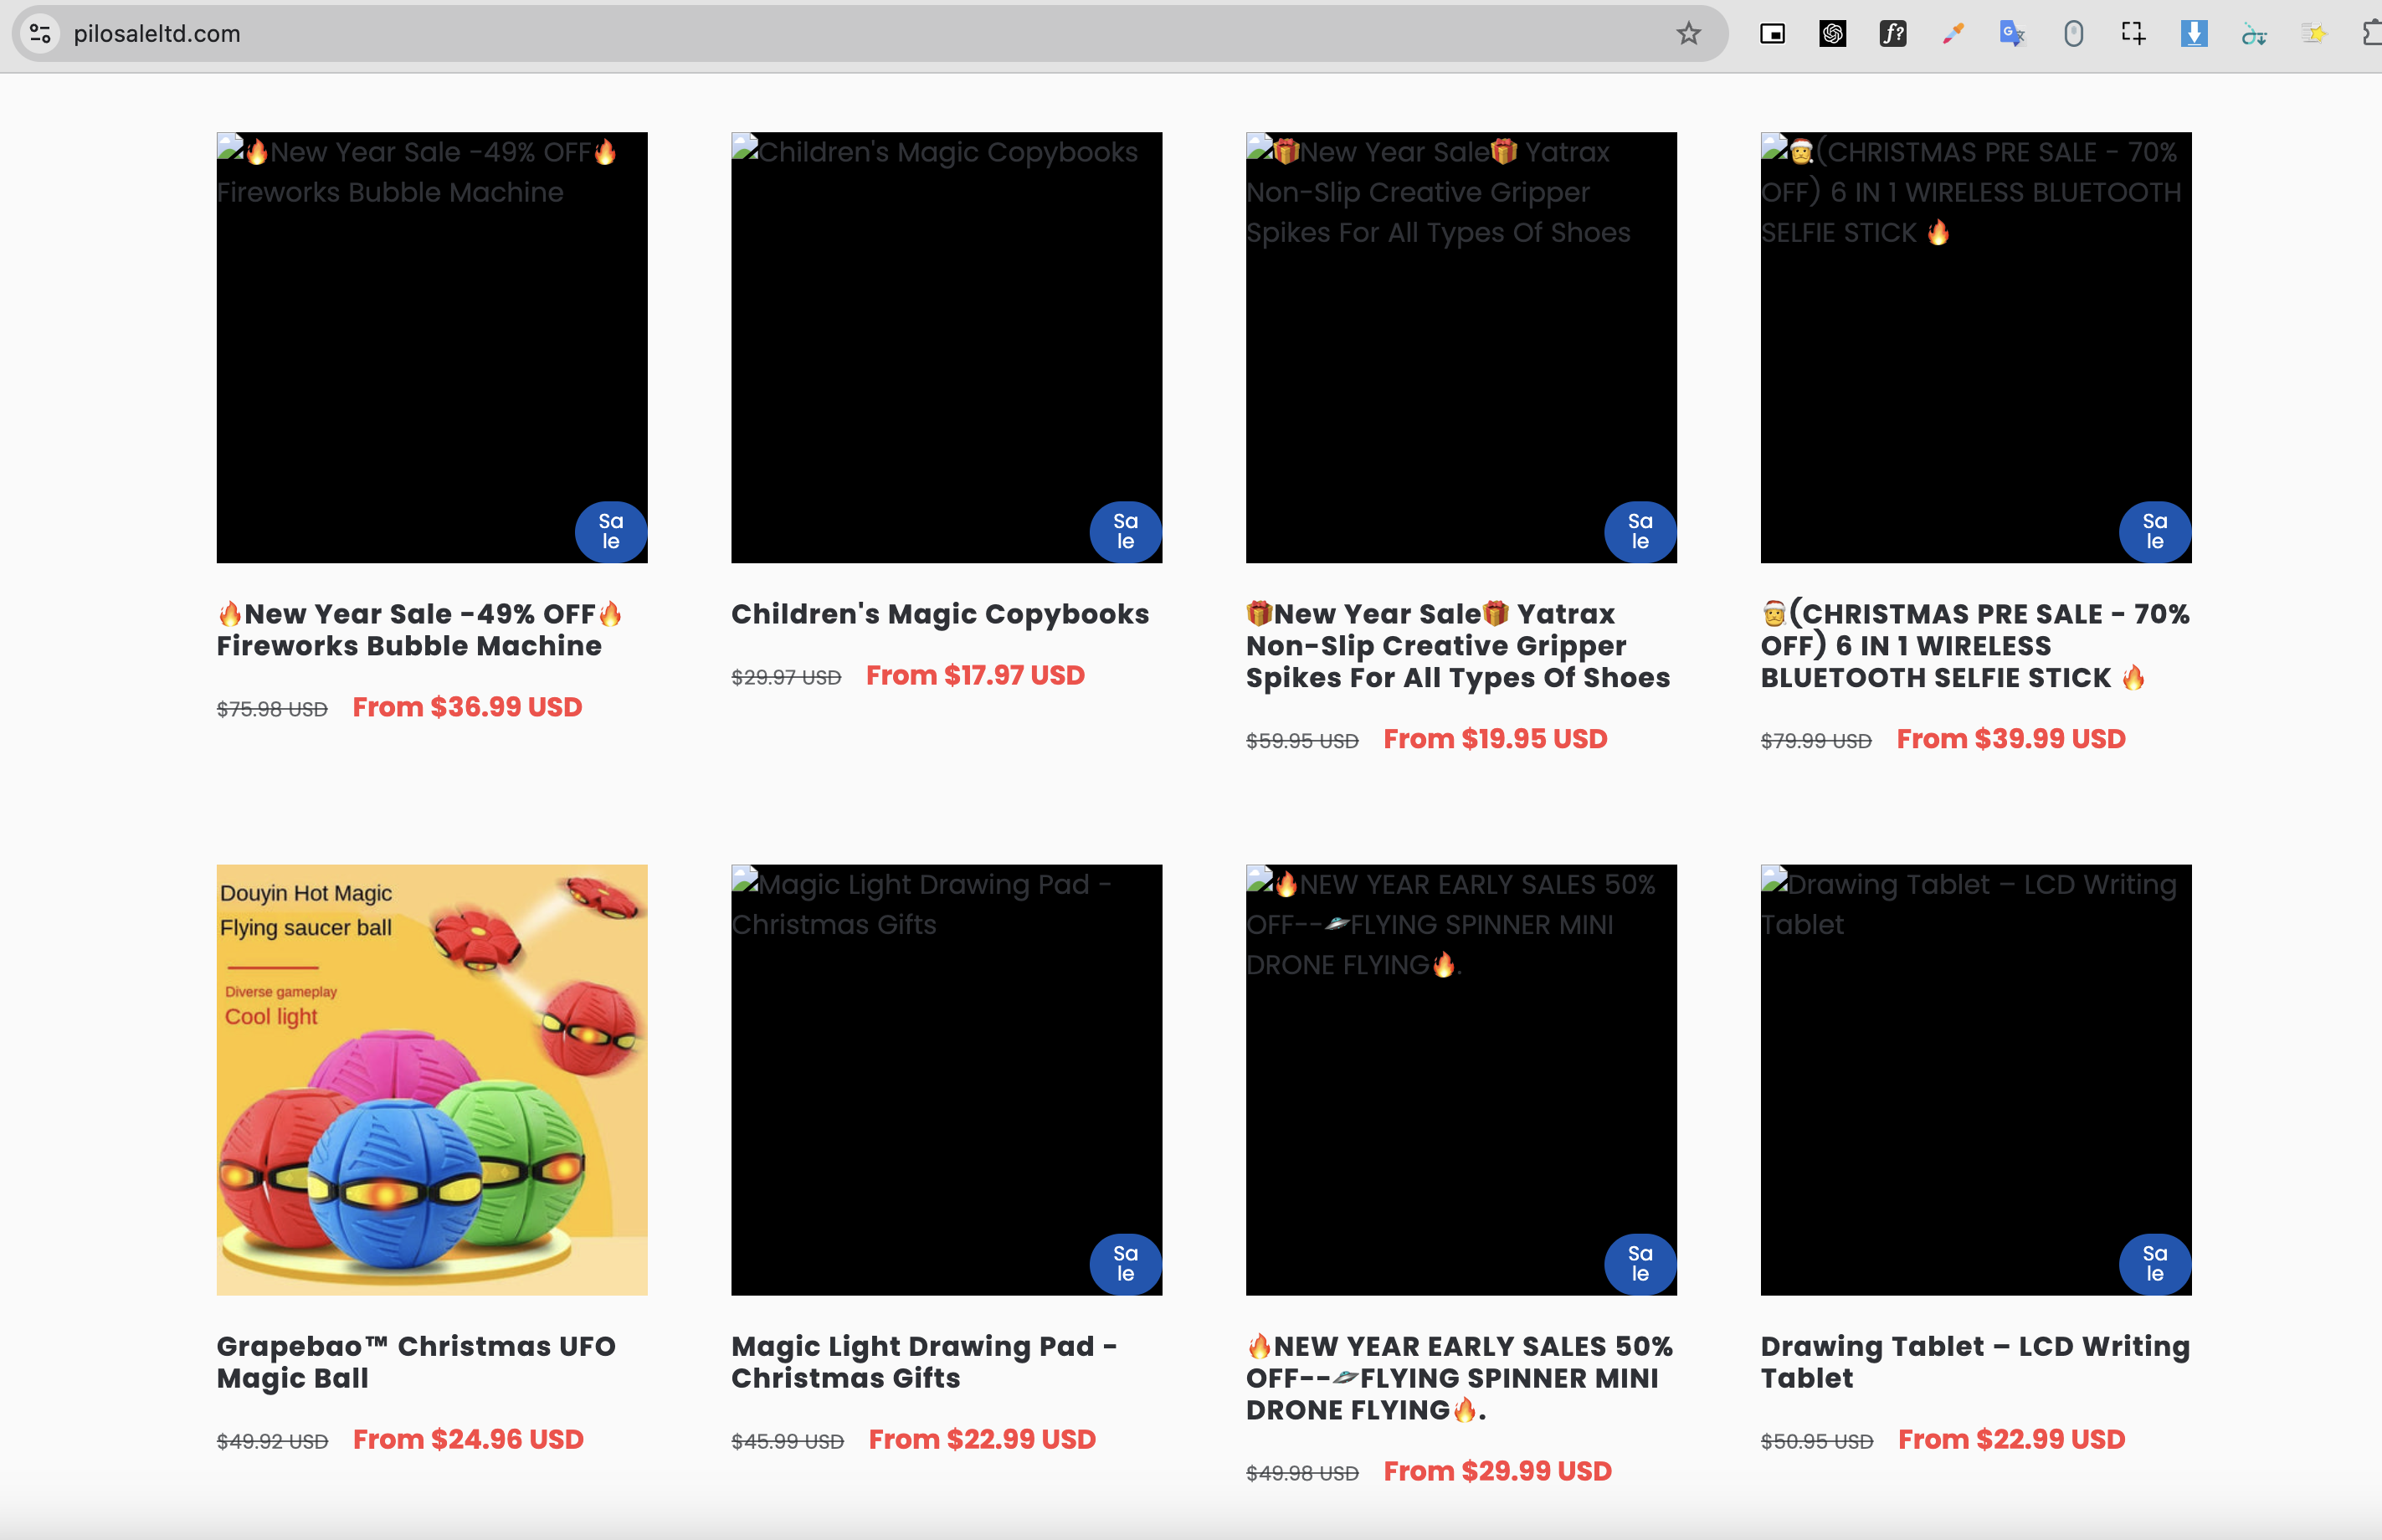This screenshot has height=1540, width=2382.
Task: Open the font identifier extension
Action: pyautogui.click(x=1892, y=34)
